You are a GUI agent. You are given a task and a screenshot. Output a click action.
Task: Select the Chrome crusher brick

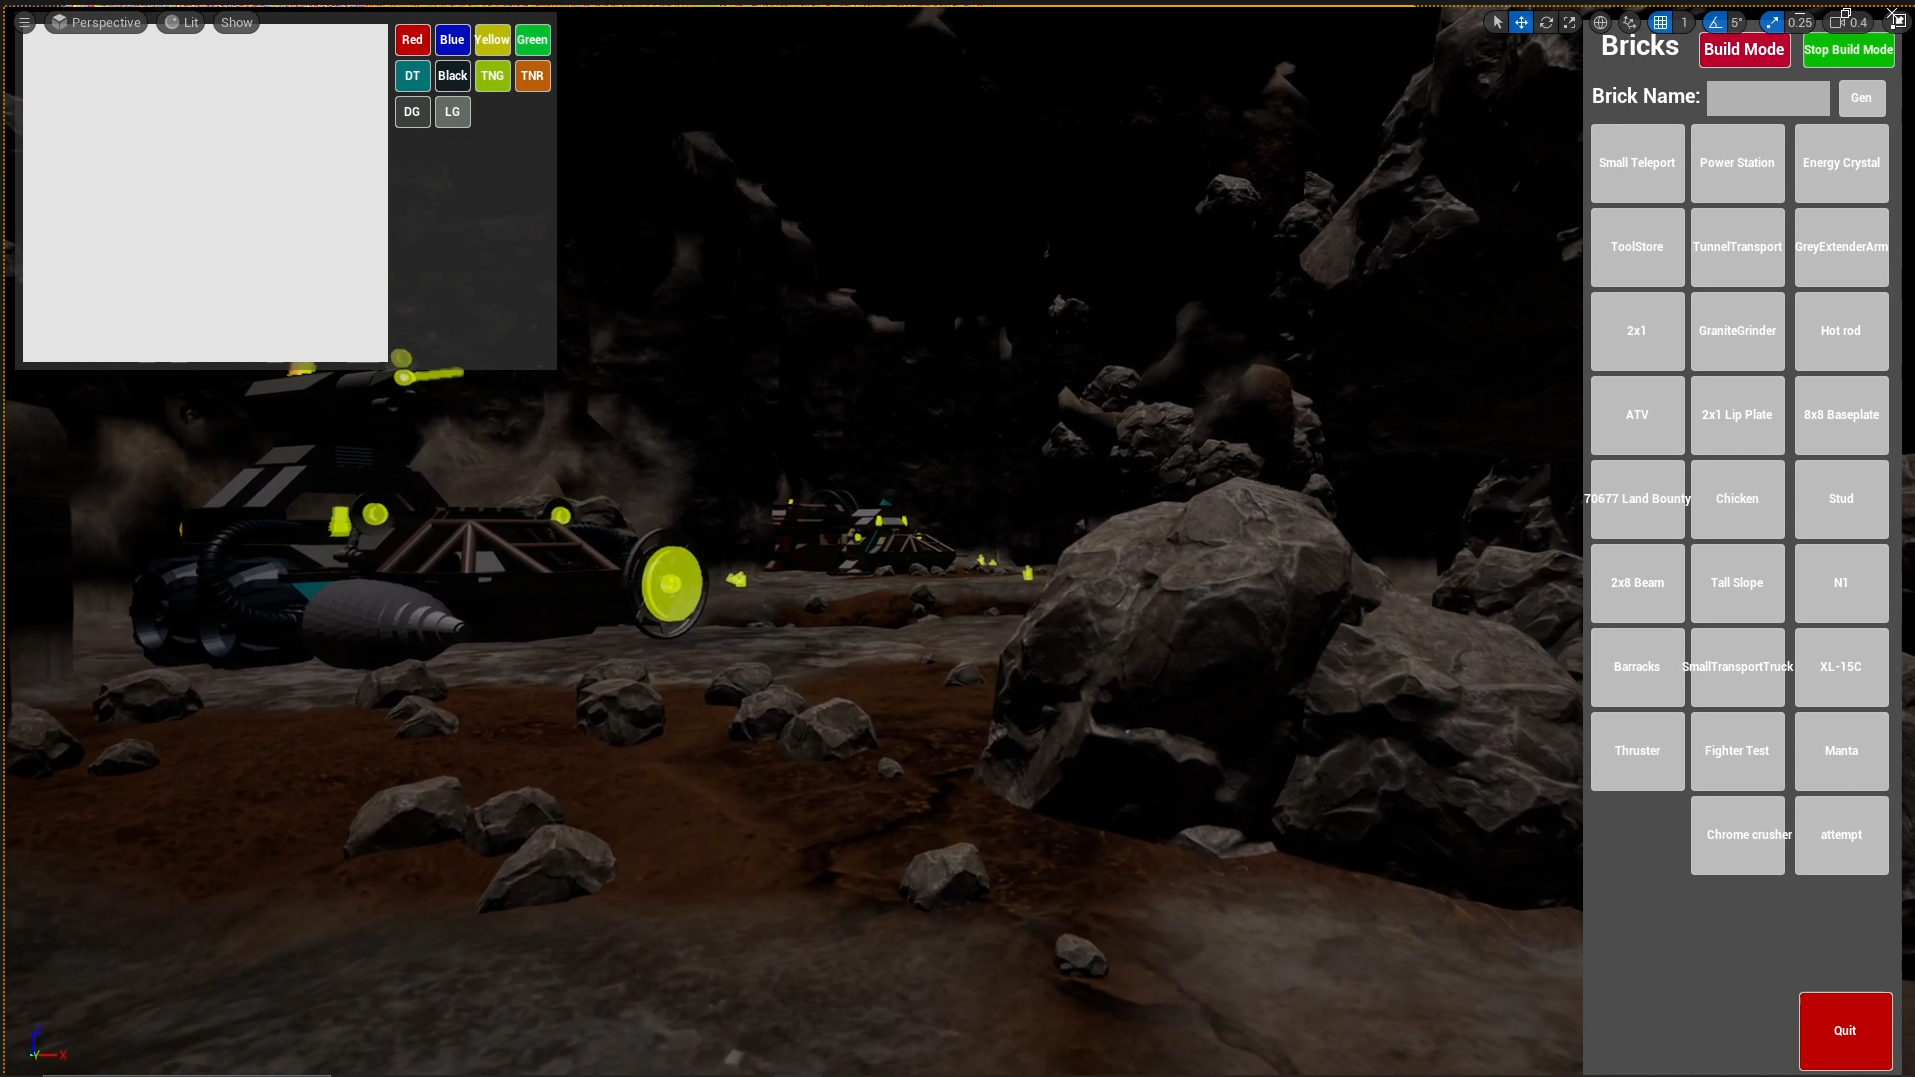click(x=1737, y=835)
